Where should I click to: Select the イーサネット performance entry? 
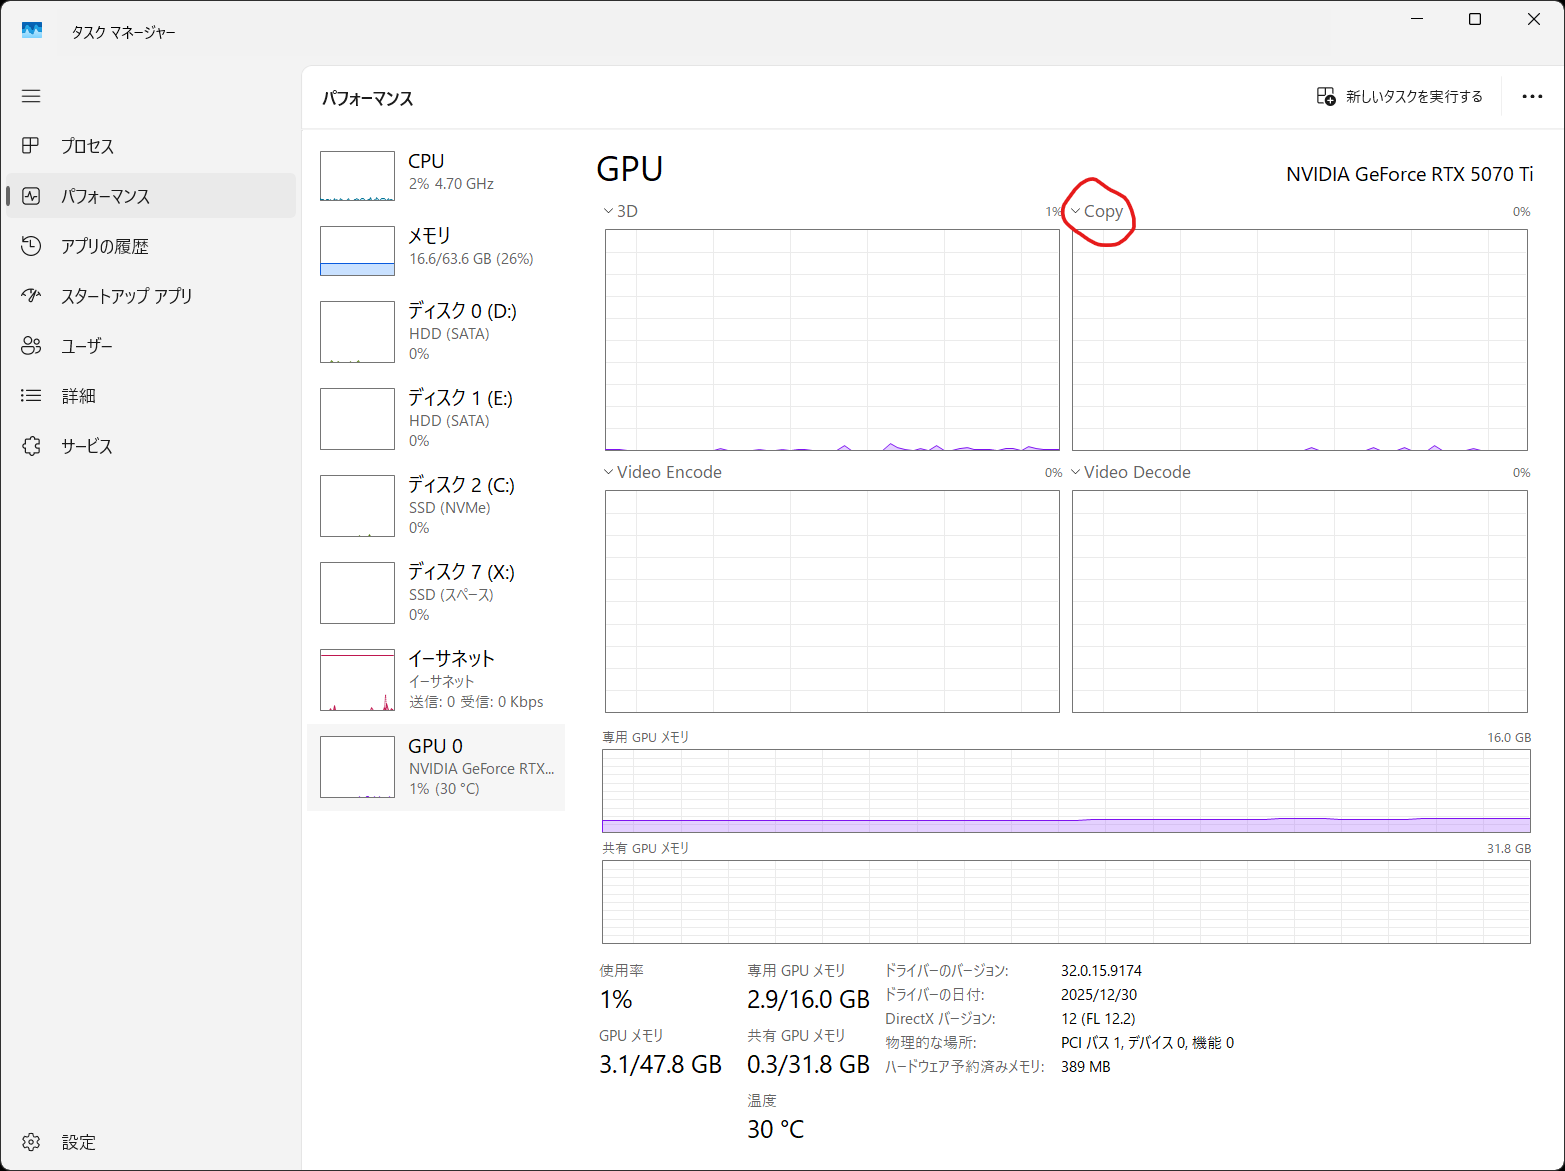(436, 679)
